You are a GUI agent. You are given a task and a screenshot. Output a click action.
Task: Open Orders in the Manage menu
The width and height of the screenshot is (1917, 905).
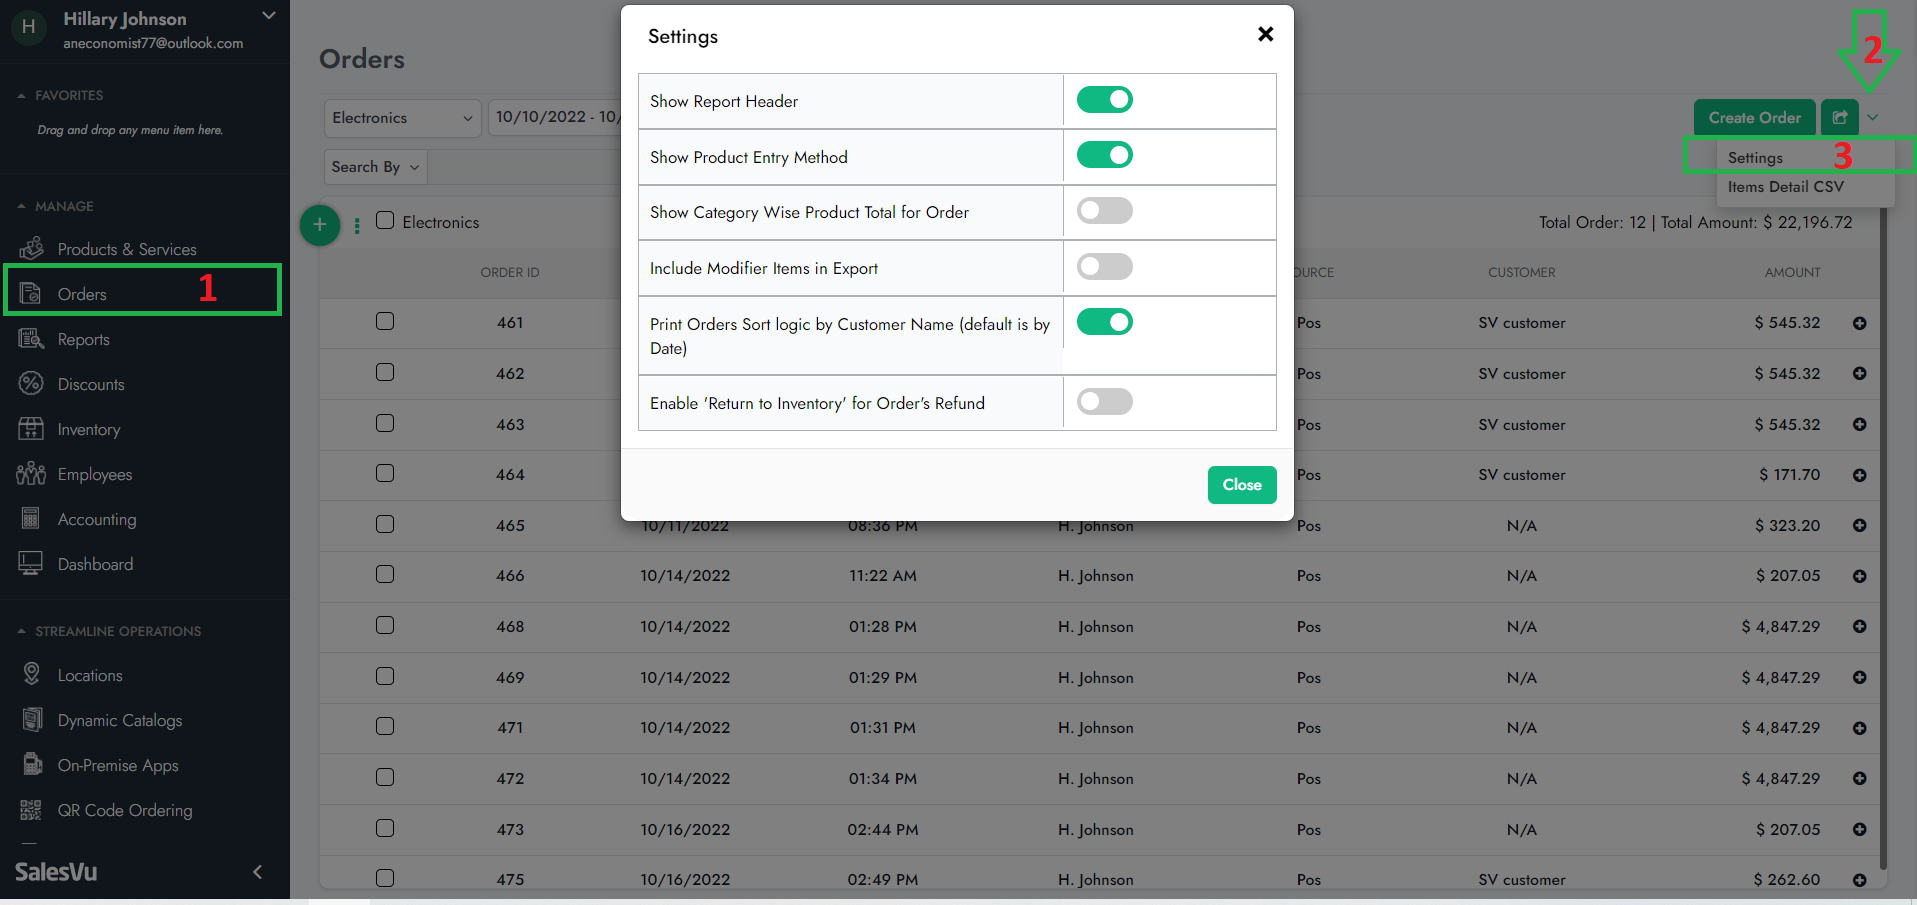(82, 294)
